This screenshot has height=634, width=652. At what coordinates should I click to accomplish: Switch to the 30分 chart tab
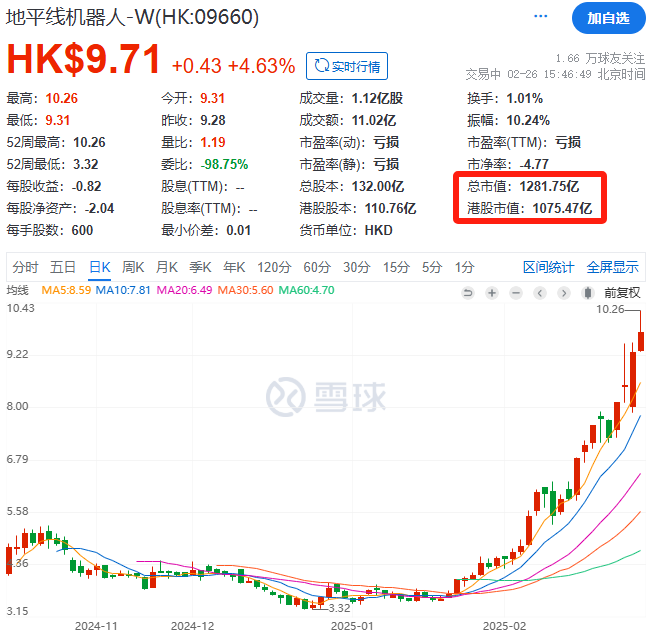[357, 267]
